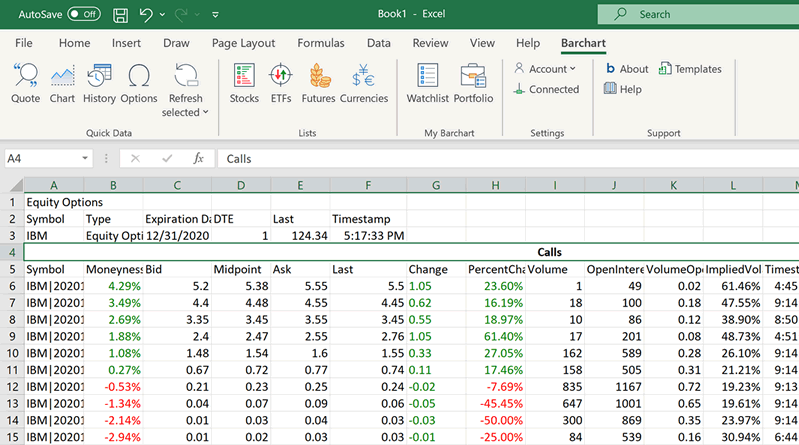Viewport: 799px width, 445px height.
Task: Switch to the Data ribbon tab
Action: click(379, 43)
